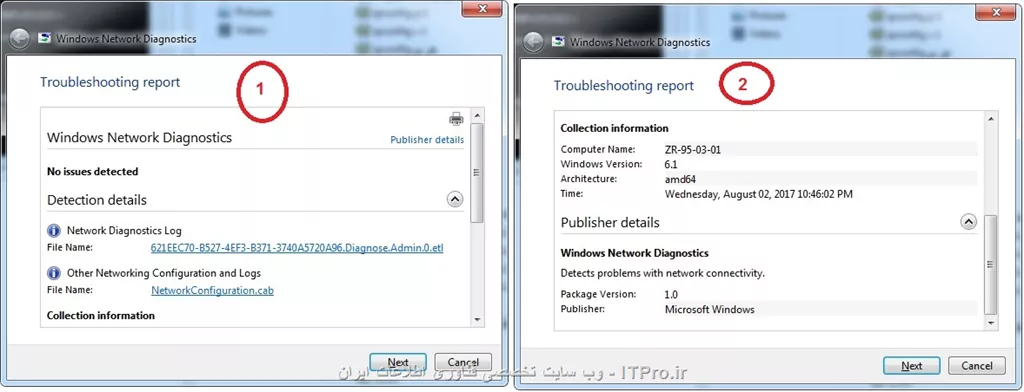The height and width of the screenshot is (392, 1024).
Task: Click Collection information heading in the right window
Action: click(615, 128)
